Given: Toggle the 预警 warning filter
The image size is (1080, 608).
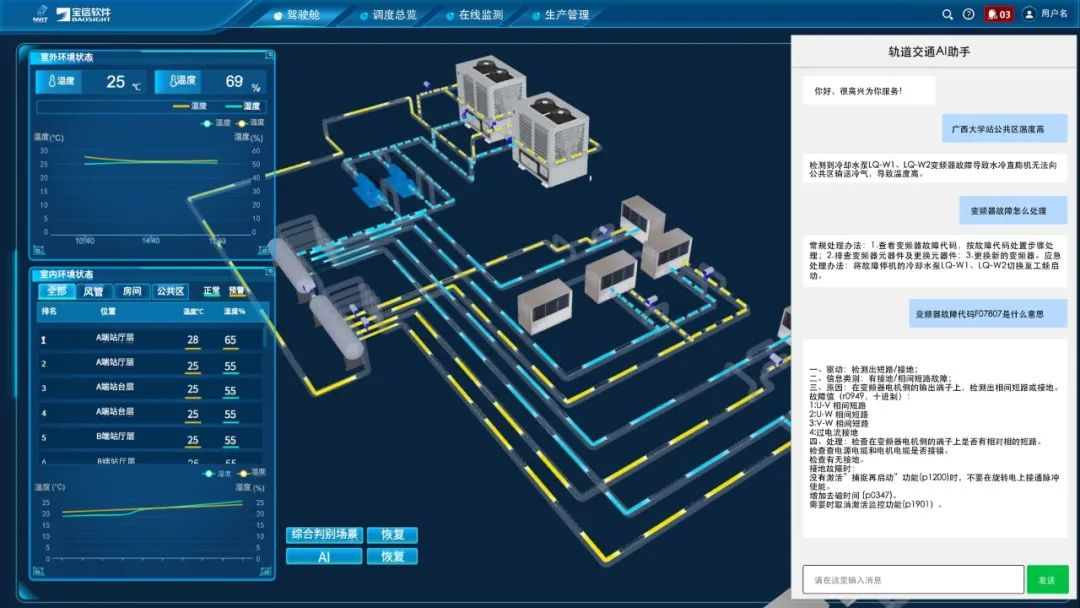Looking at the screenshot, I should point(237,292).
